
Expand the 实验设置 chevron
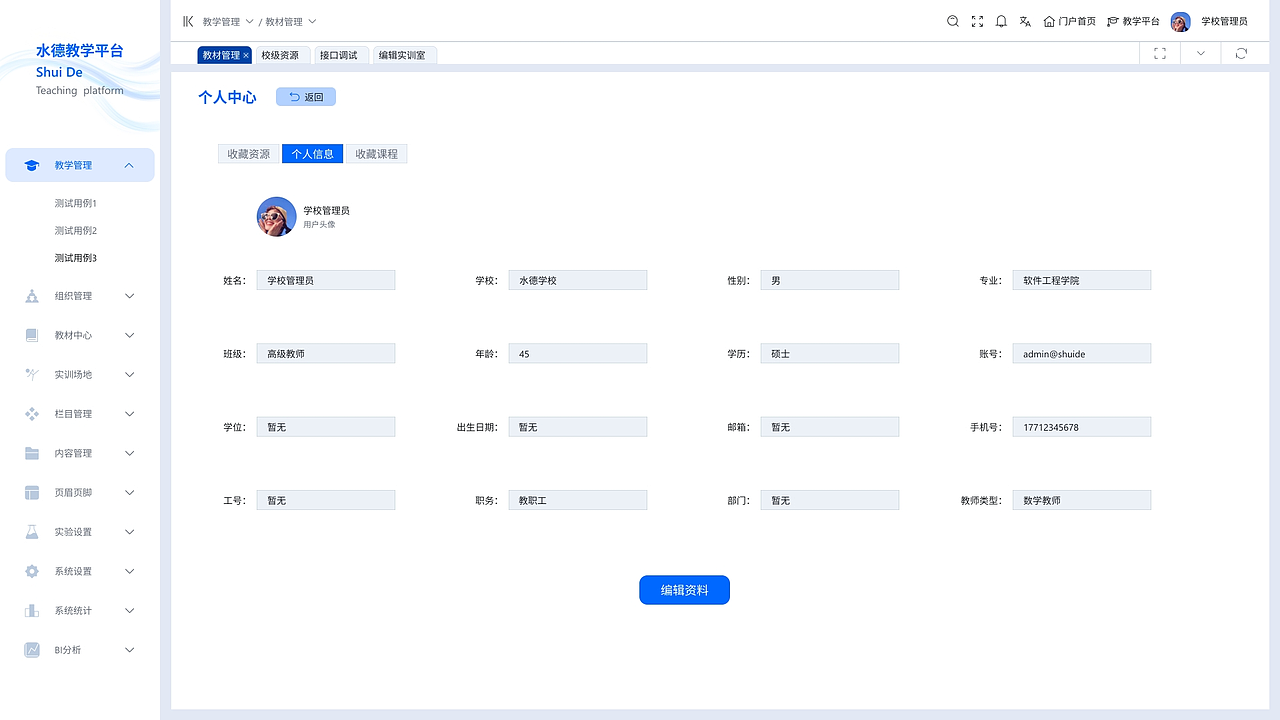[x=129, y=532]
